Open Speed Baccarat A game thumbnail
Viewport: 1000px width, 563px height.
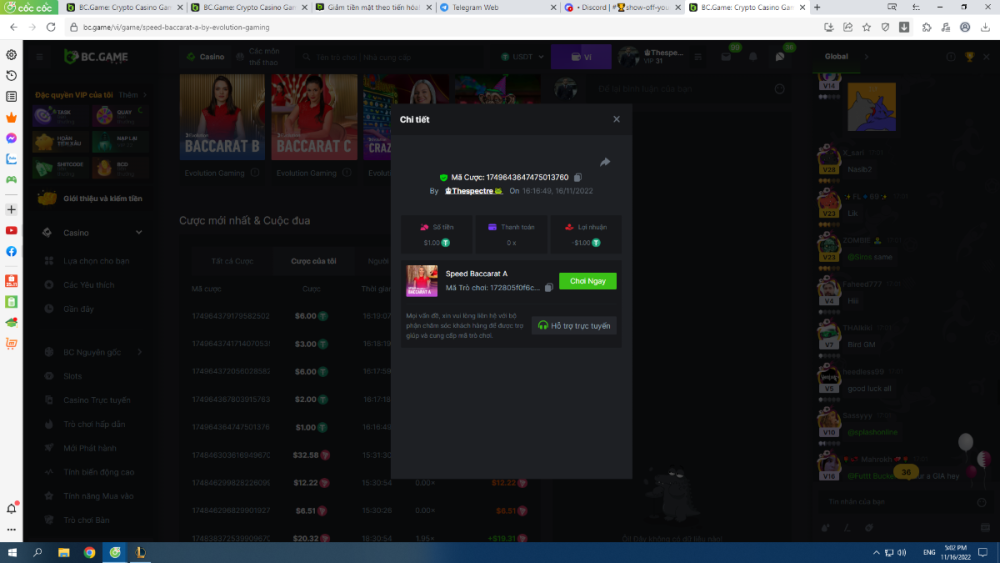click(421, 281)
